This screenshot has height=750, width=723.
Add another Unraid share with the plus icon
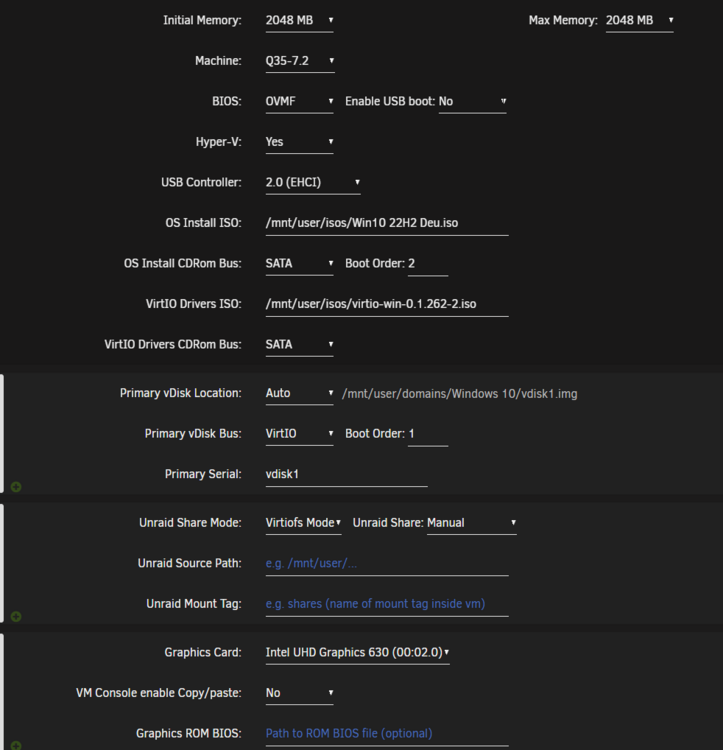16,617
